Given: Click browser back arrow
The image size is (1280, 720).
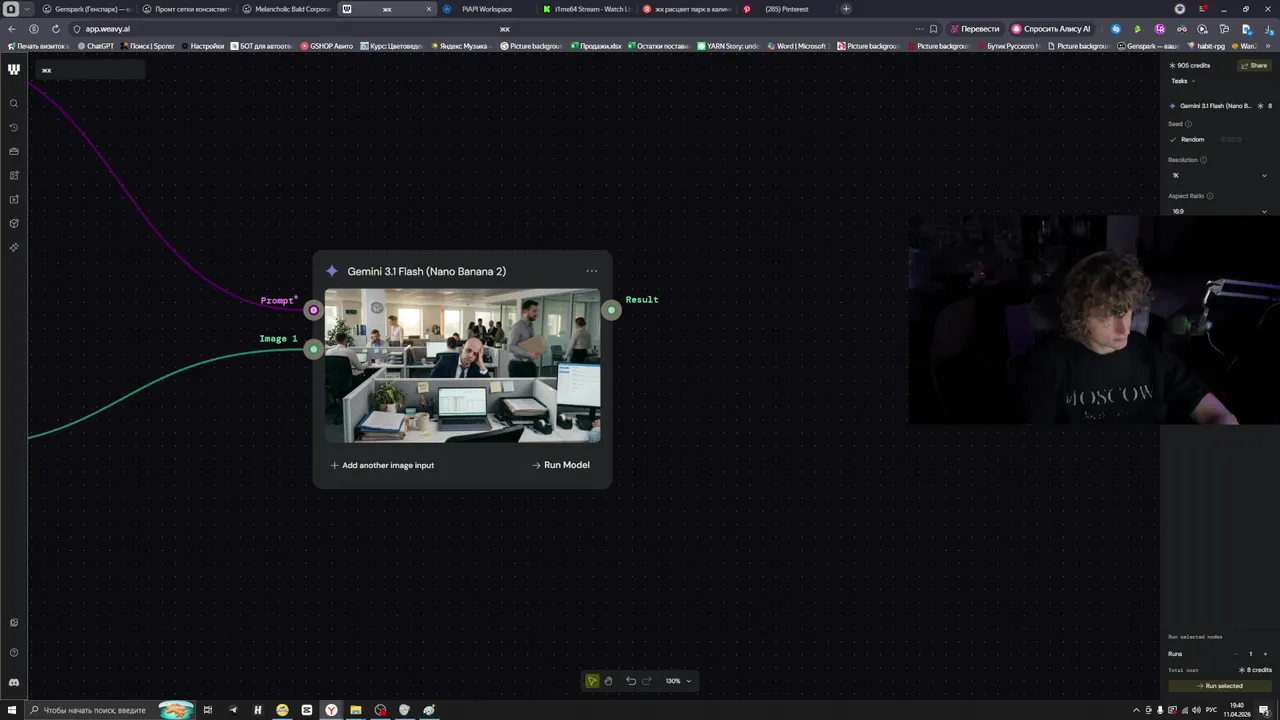Looking at the screenshot, I should [x=12, y=29].
